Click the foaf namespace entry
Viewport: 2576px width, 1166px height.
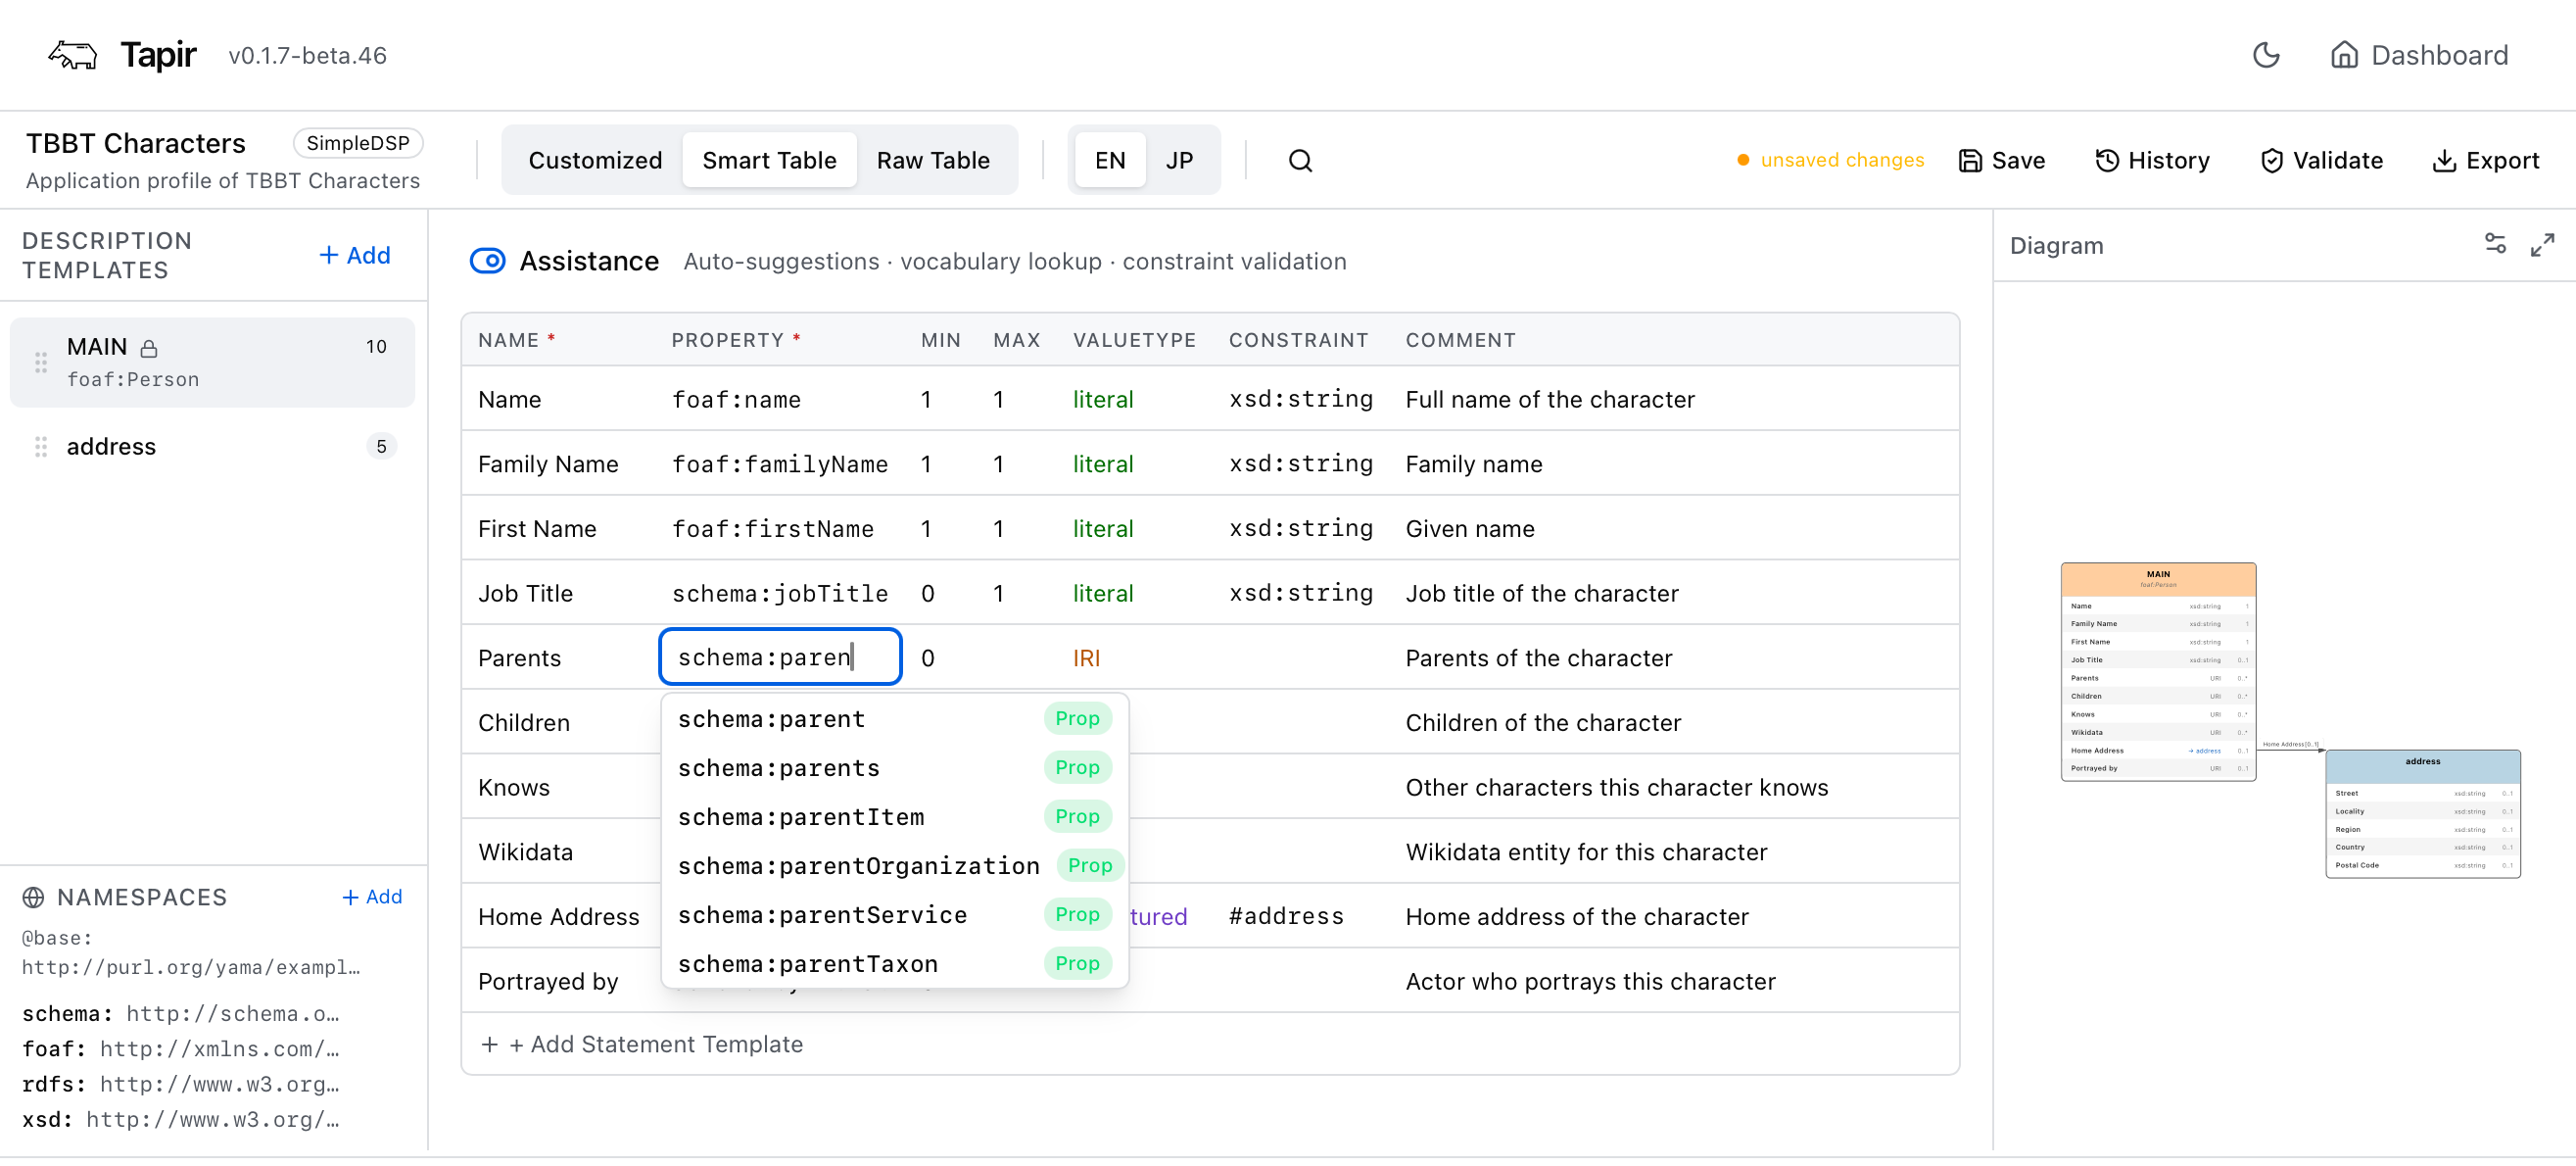click(x=181, y=1048)
